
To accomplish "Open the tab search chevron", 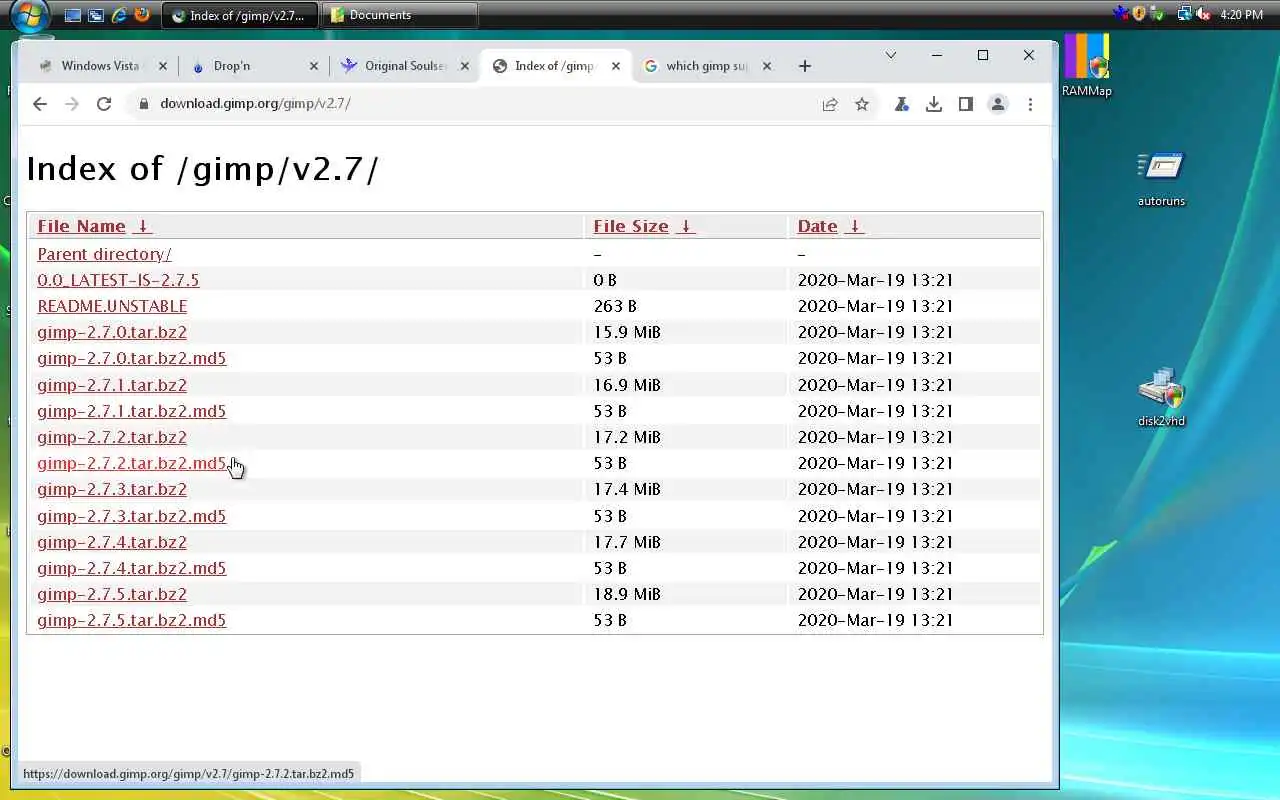I will pos(891,56).
